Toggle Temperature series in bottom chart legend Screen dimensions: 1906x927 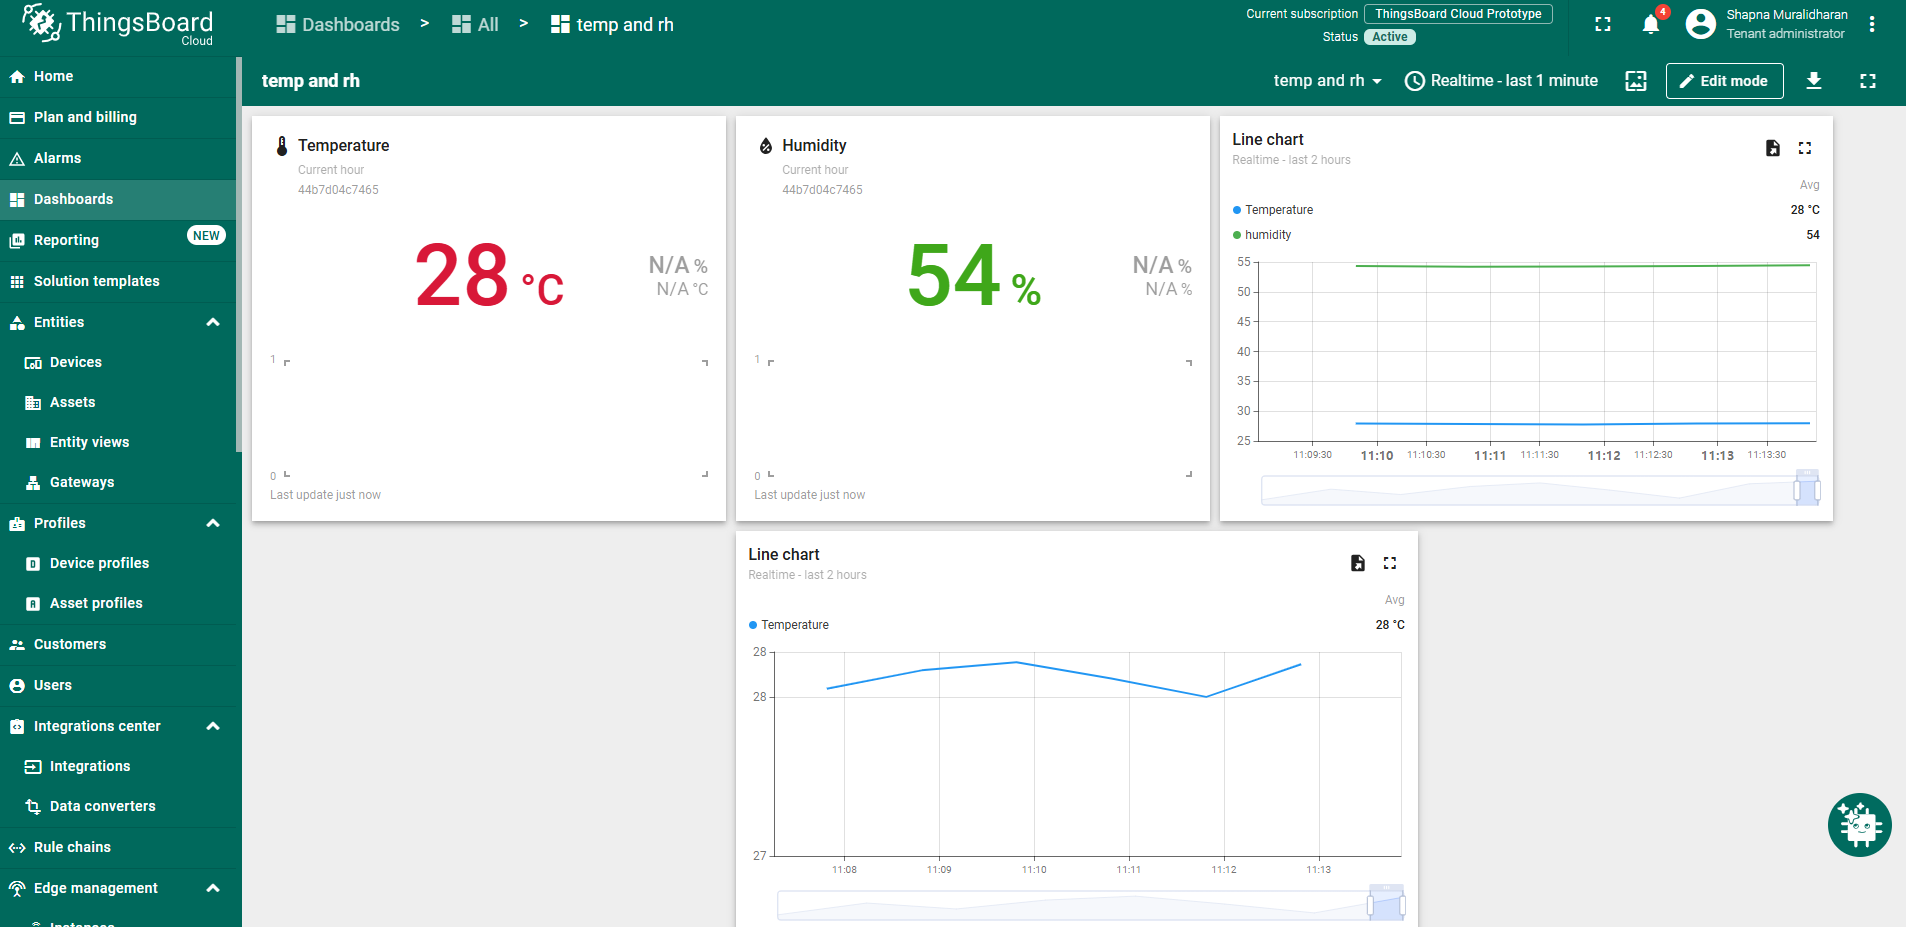click(794, 625)
